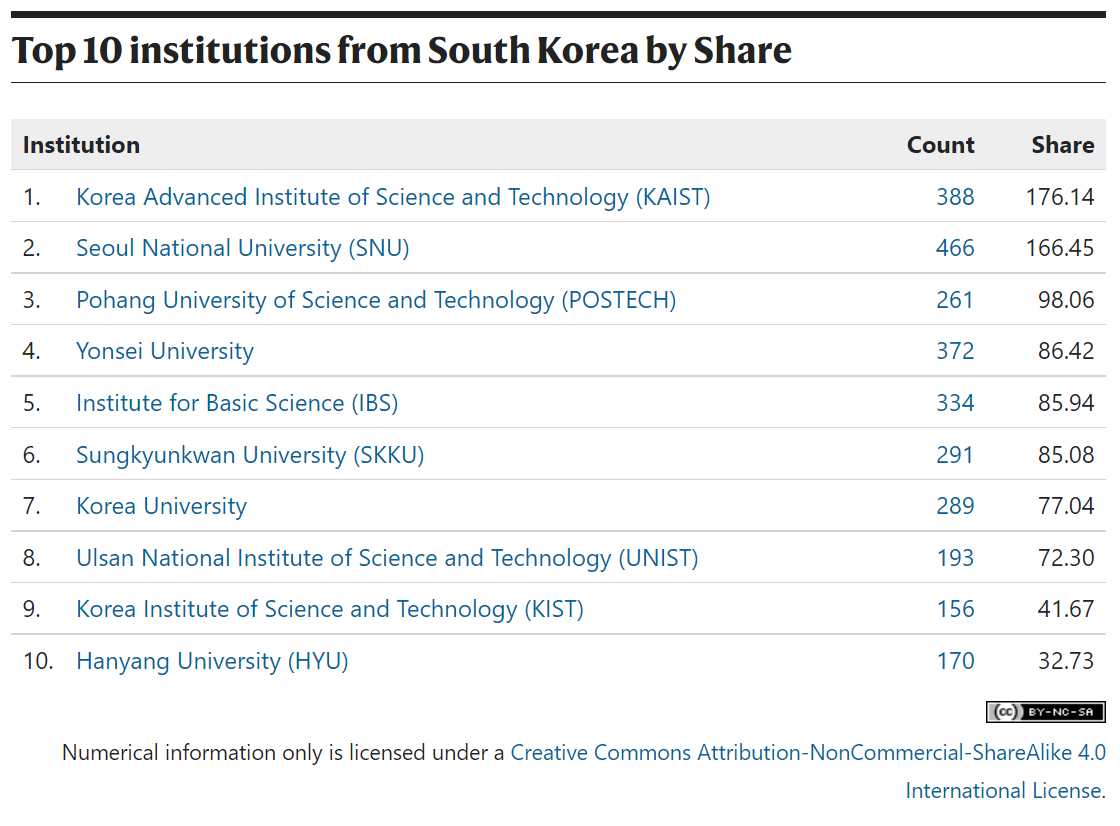Open the UNIST institution link
The height and width of the screenshot is (826, 1120).
click(387, 558)
